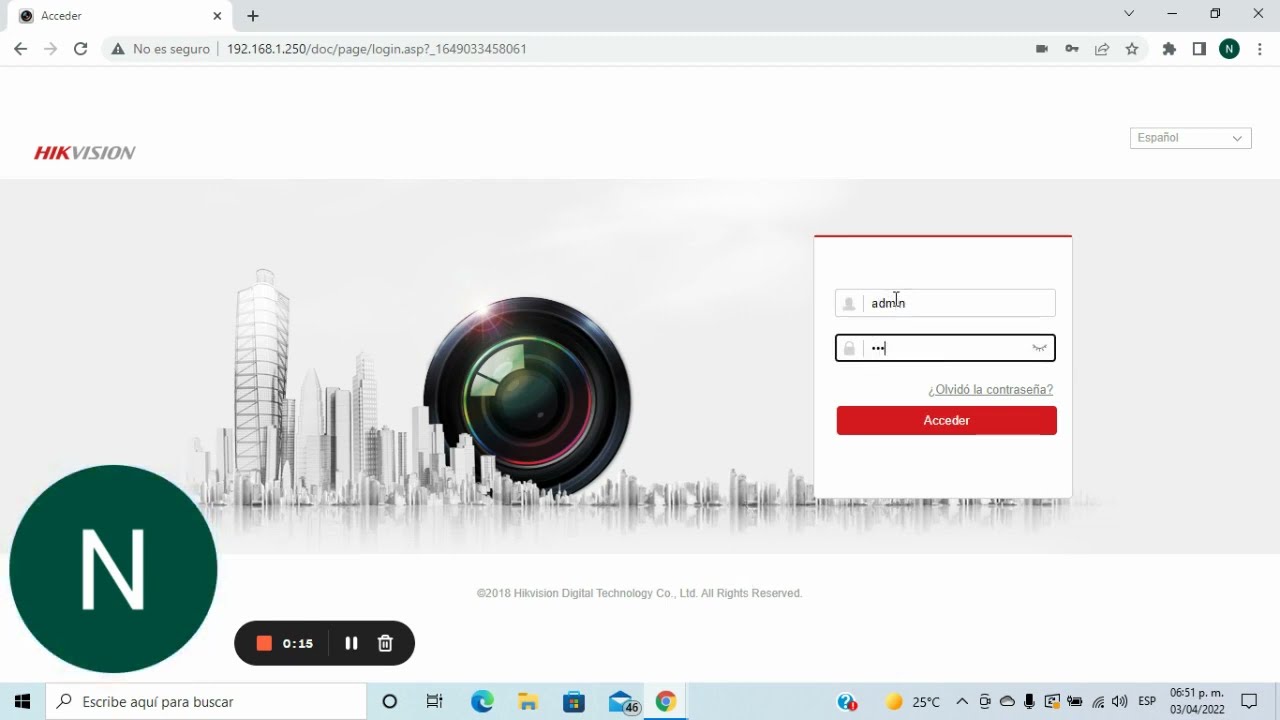1280x720 pixels.
Task: Open OneDrive cloud tray icon
Action: pos(1007,702)
